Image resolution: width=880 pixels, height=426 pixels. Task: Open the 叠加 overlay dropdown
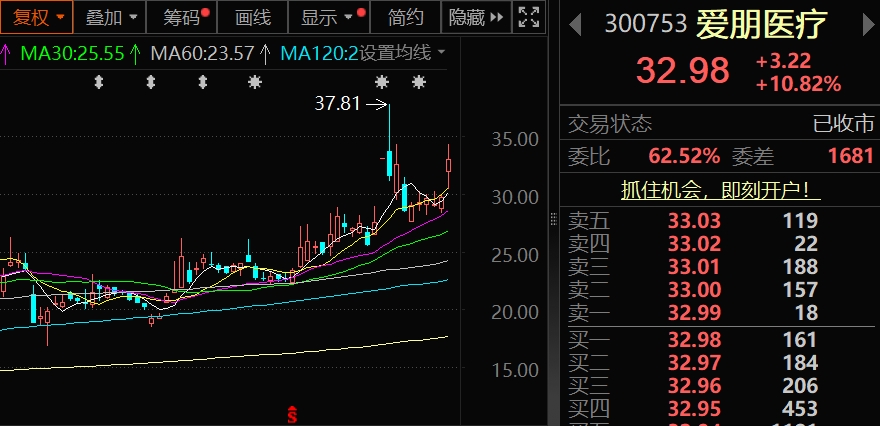[x=111, y=17]
